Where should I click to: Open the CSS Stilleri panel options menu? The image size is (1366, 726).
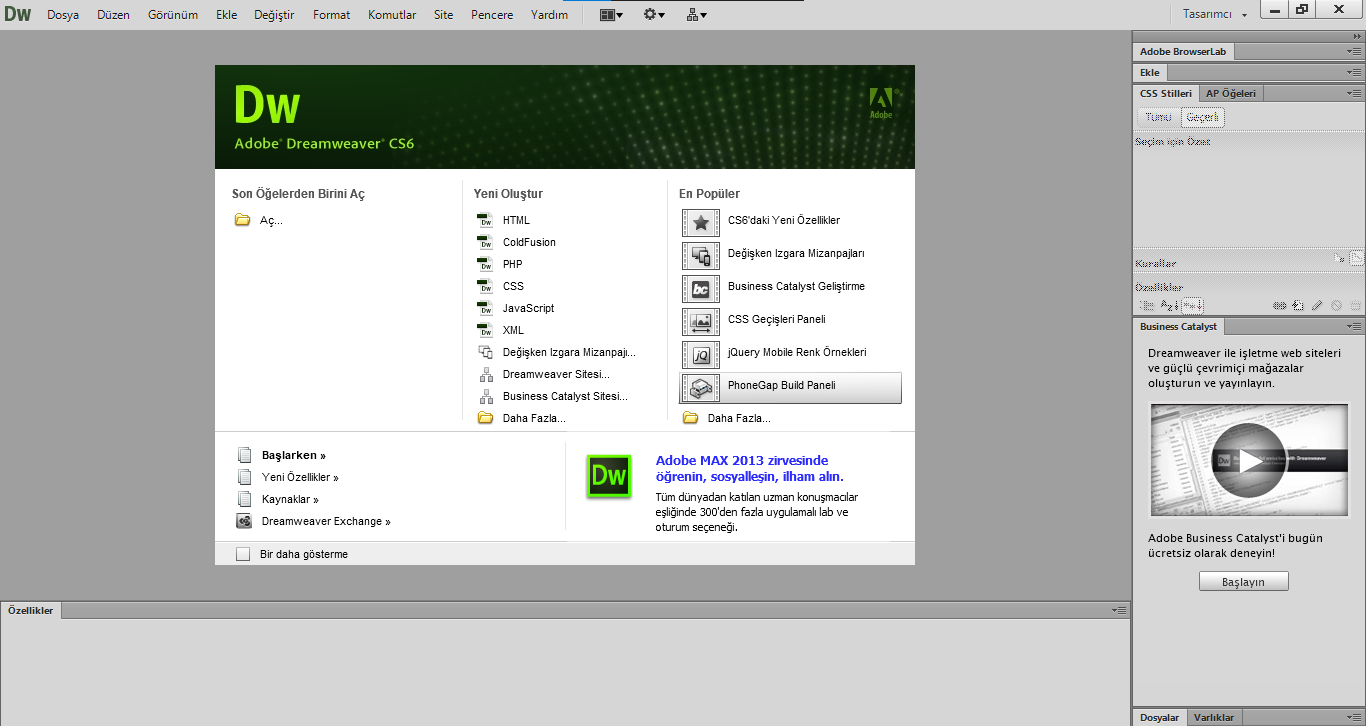coord(1355,93)
